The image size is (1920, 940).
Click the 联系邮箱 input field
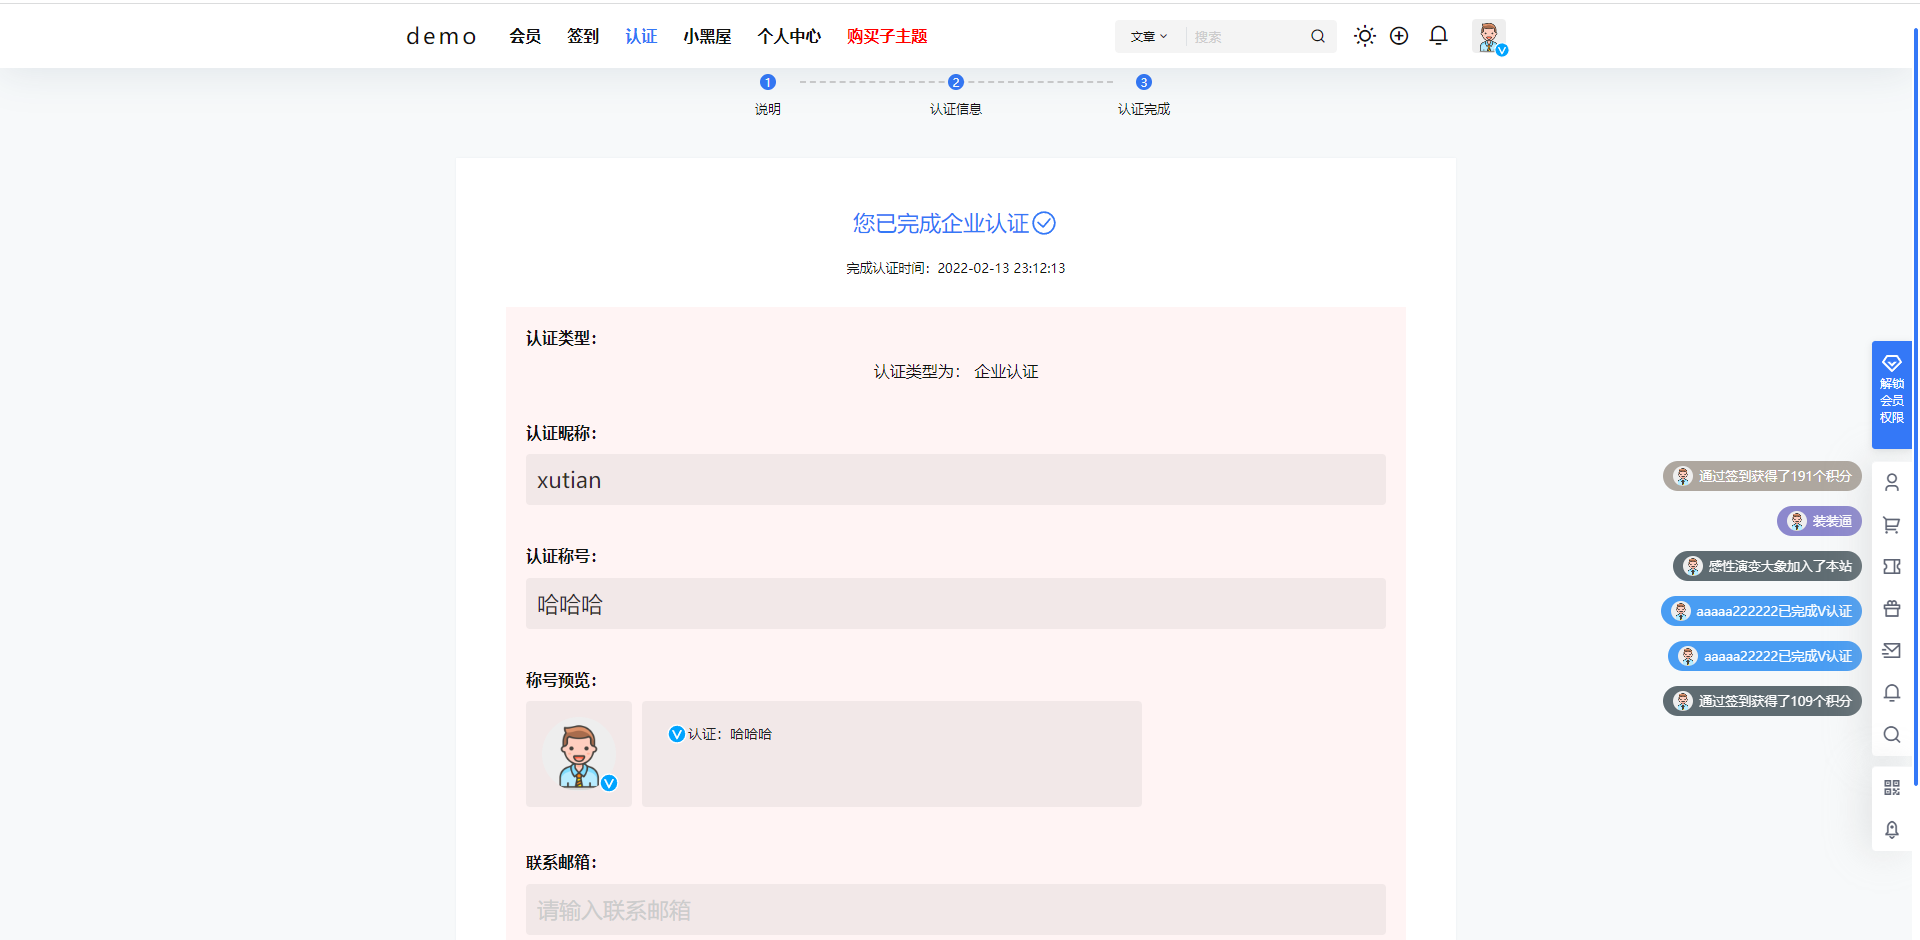click(x=956, y=909)
